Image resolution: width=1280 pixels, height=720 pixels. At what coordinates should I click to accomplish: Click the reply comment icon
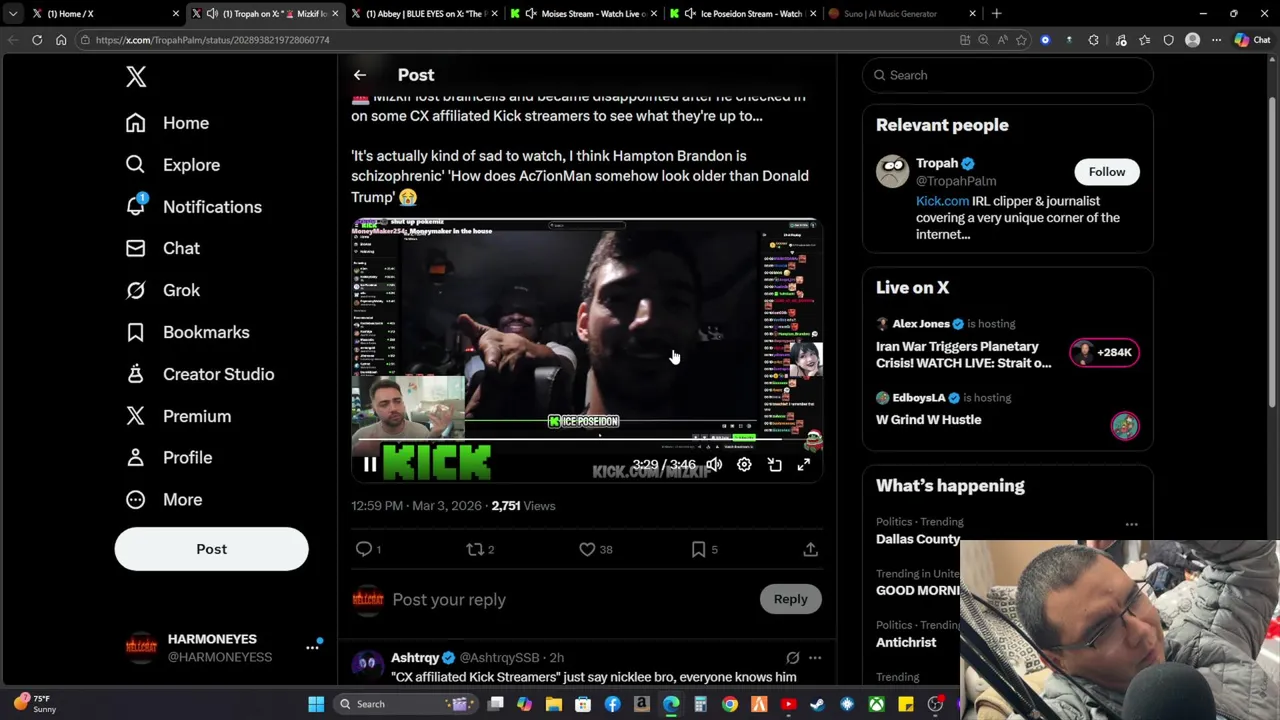(364, 549)
